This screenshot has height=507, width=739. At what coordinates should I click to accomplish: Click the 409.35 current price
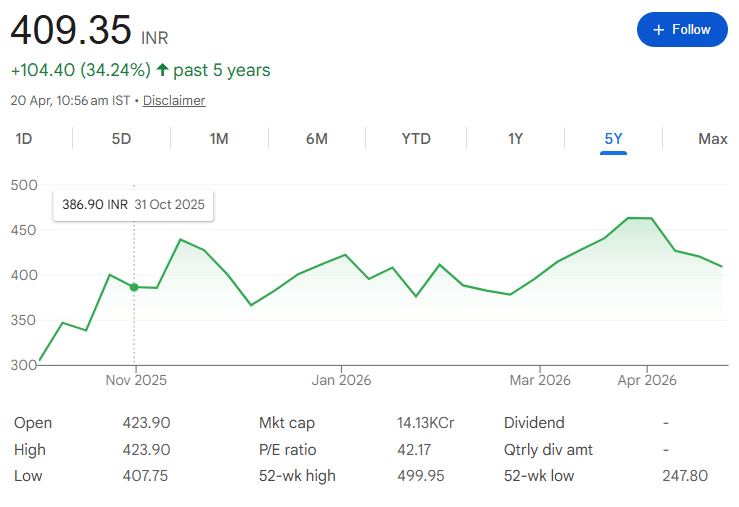[x=71, y=31]
